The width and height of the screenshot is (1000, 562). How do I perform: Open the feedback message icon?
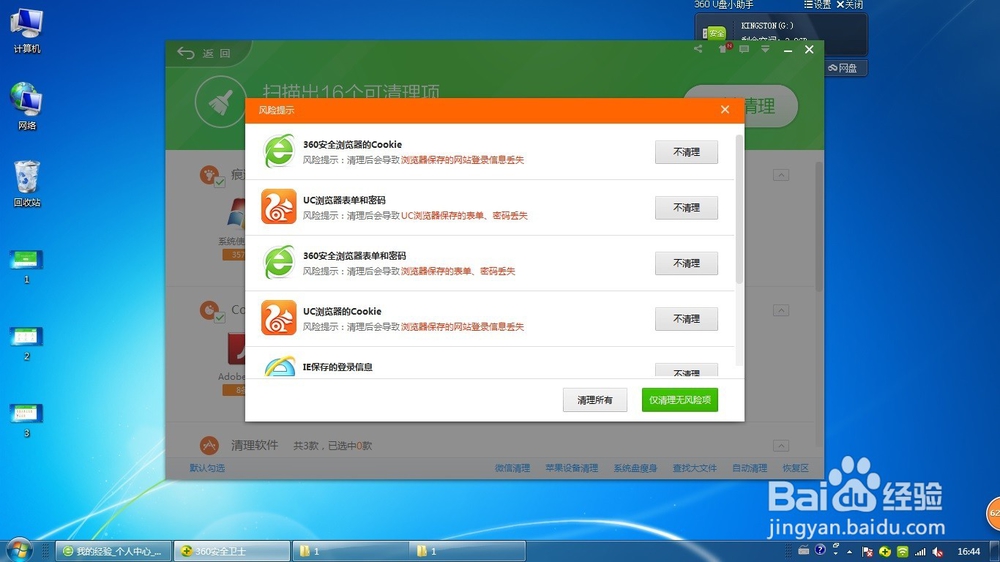click(x=744, y=49)
